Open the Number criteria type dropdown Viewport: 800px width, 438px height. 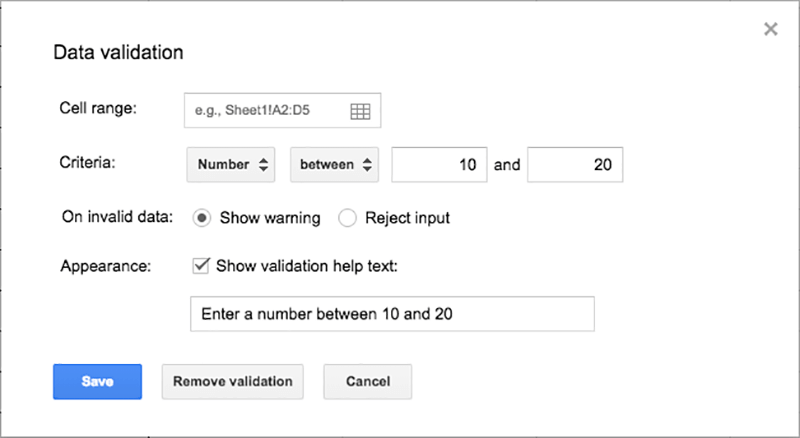point(231,165)
